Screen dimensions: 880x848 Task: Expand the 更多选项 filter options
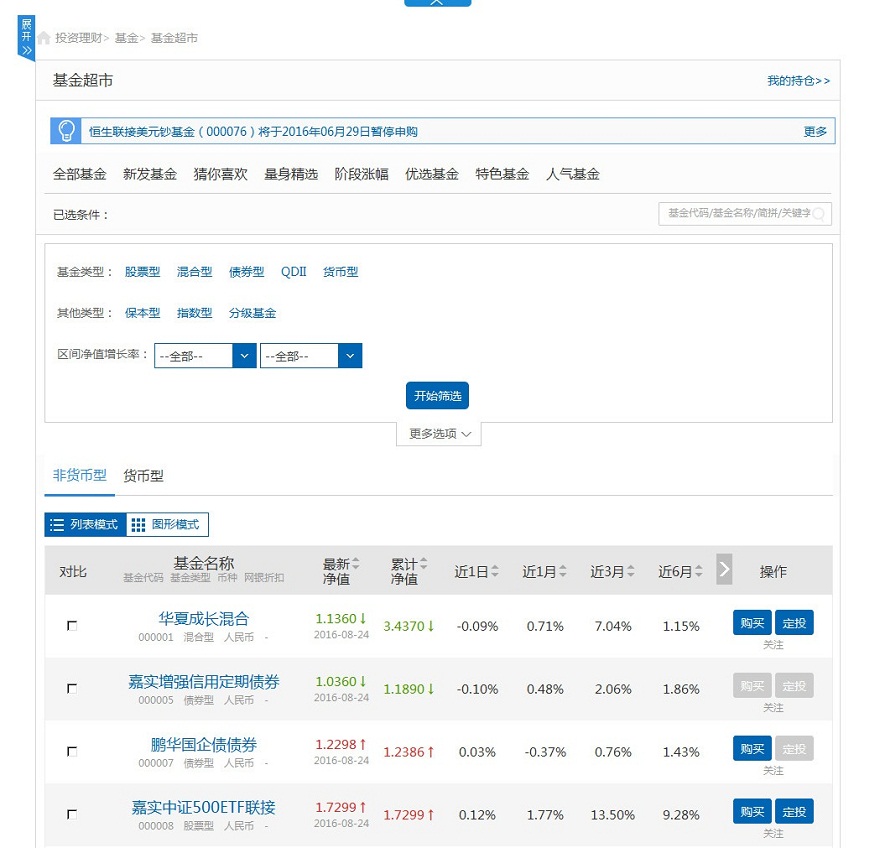[439, 434]
